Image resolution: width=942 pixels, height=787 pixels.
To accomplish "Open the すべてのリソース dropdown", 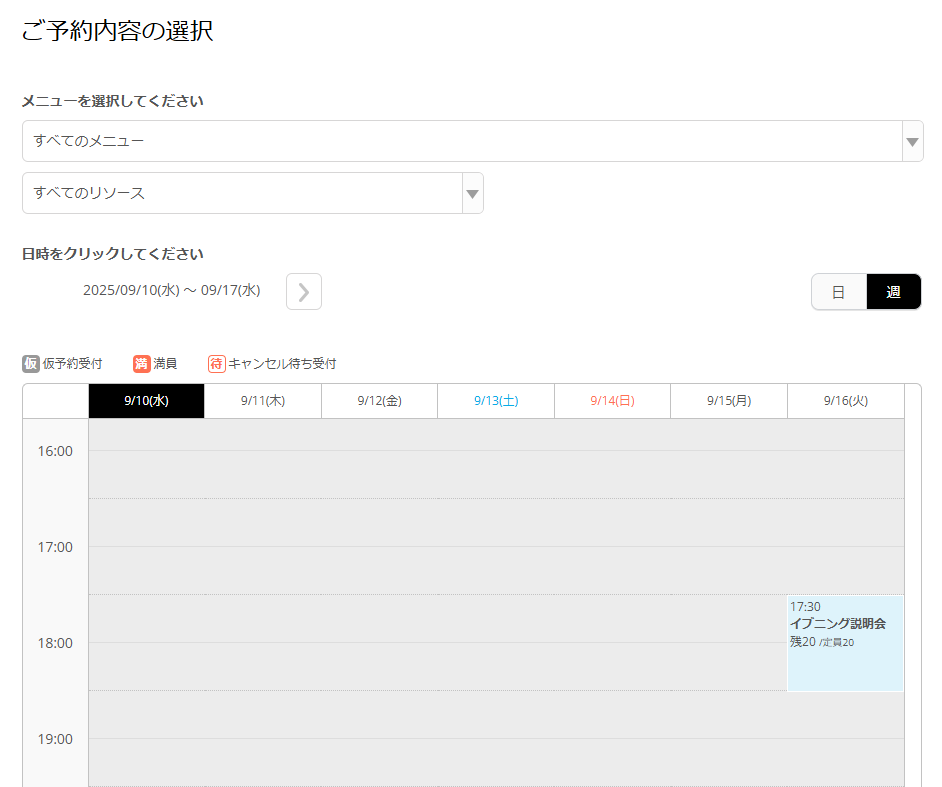I will point(242,193).
